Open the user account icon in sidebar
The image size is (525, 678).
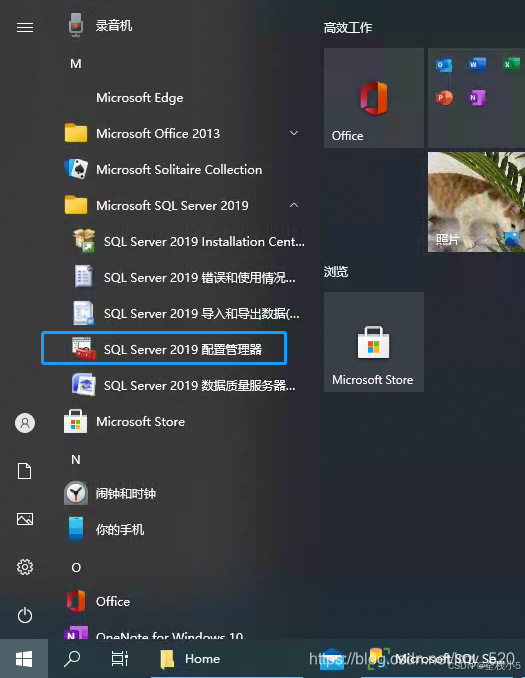[25, 423]
